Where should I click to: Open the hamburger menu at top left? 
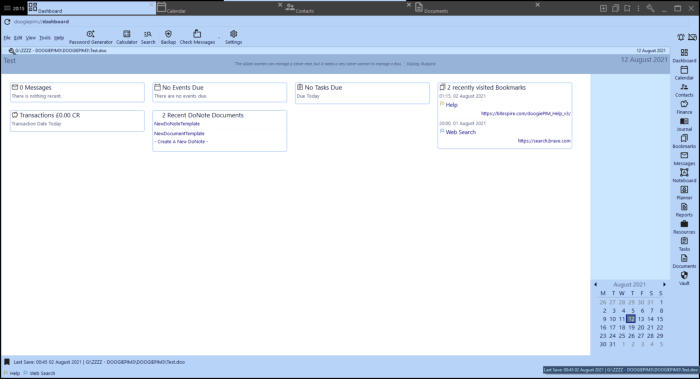(x=7, y=8)
